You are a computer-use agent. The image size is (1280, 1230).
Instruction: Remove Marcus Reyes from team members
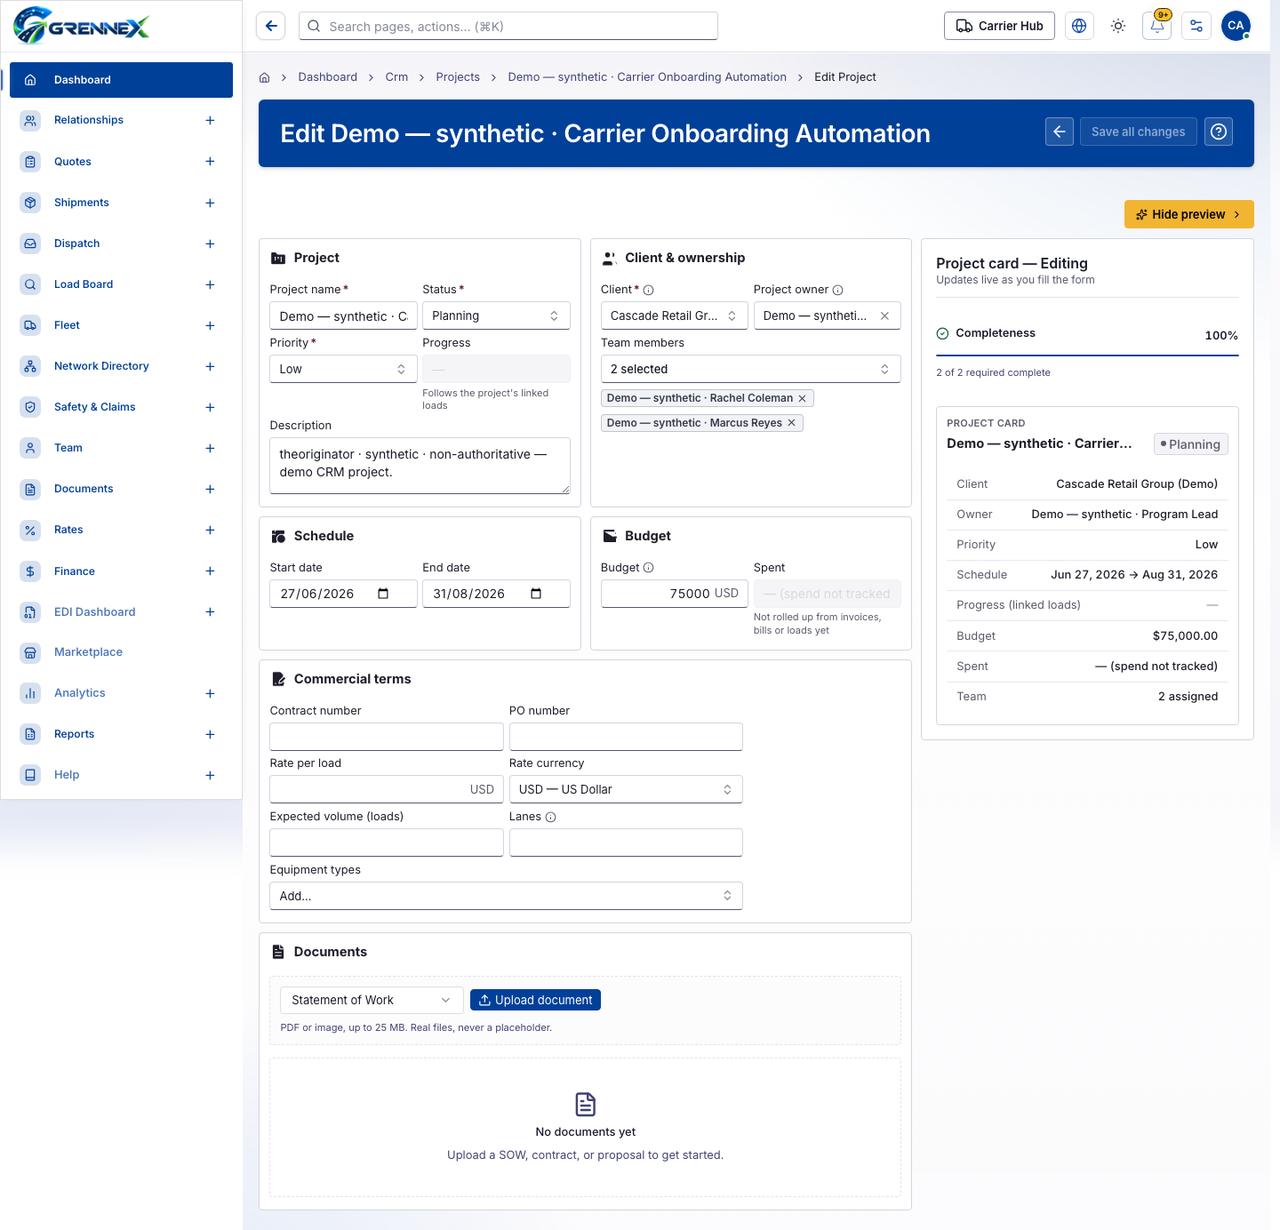tap(791, 423)
